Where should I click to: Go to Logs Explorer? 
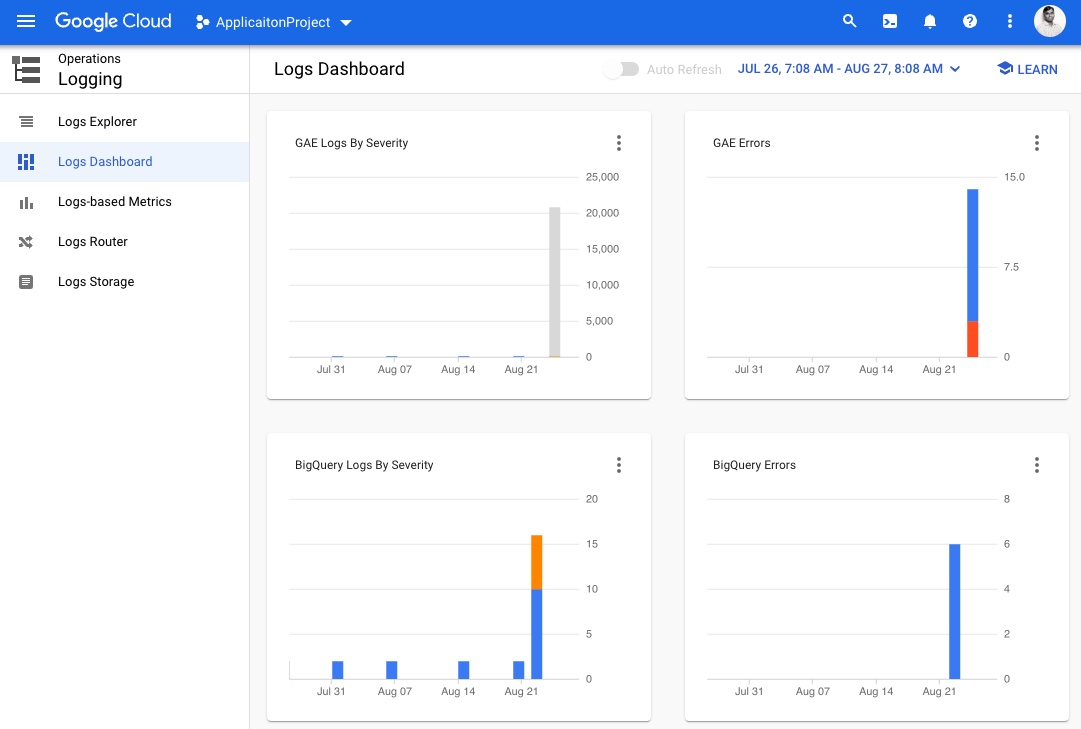tap(124, 122)
